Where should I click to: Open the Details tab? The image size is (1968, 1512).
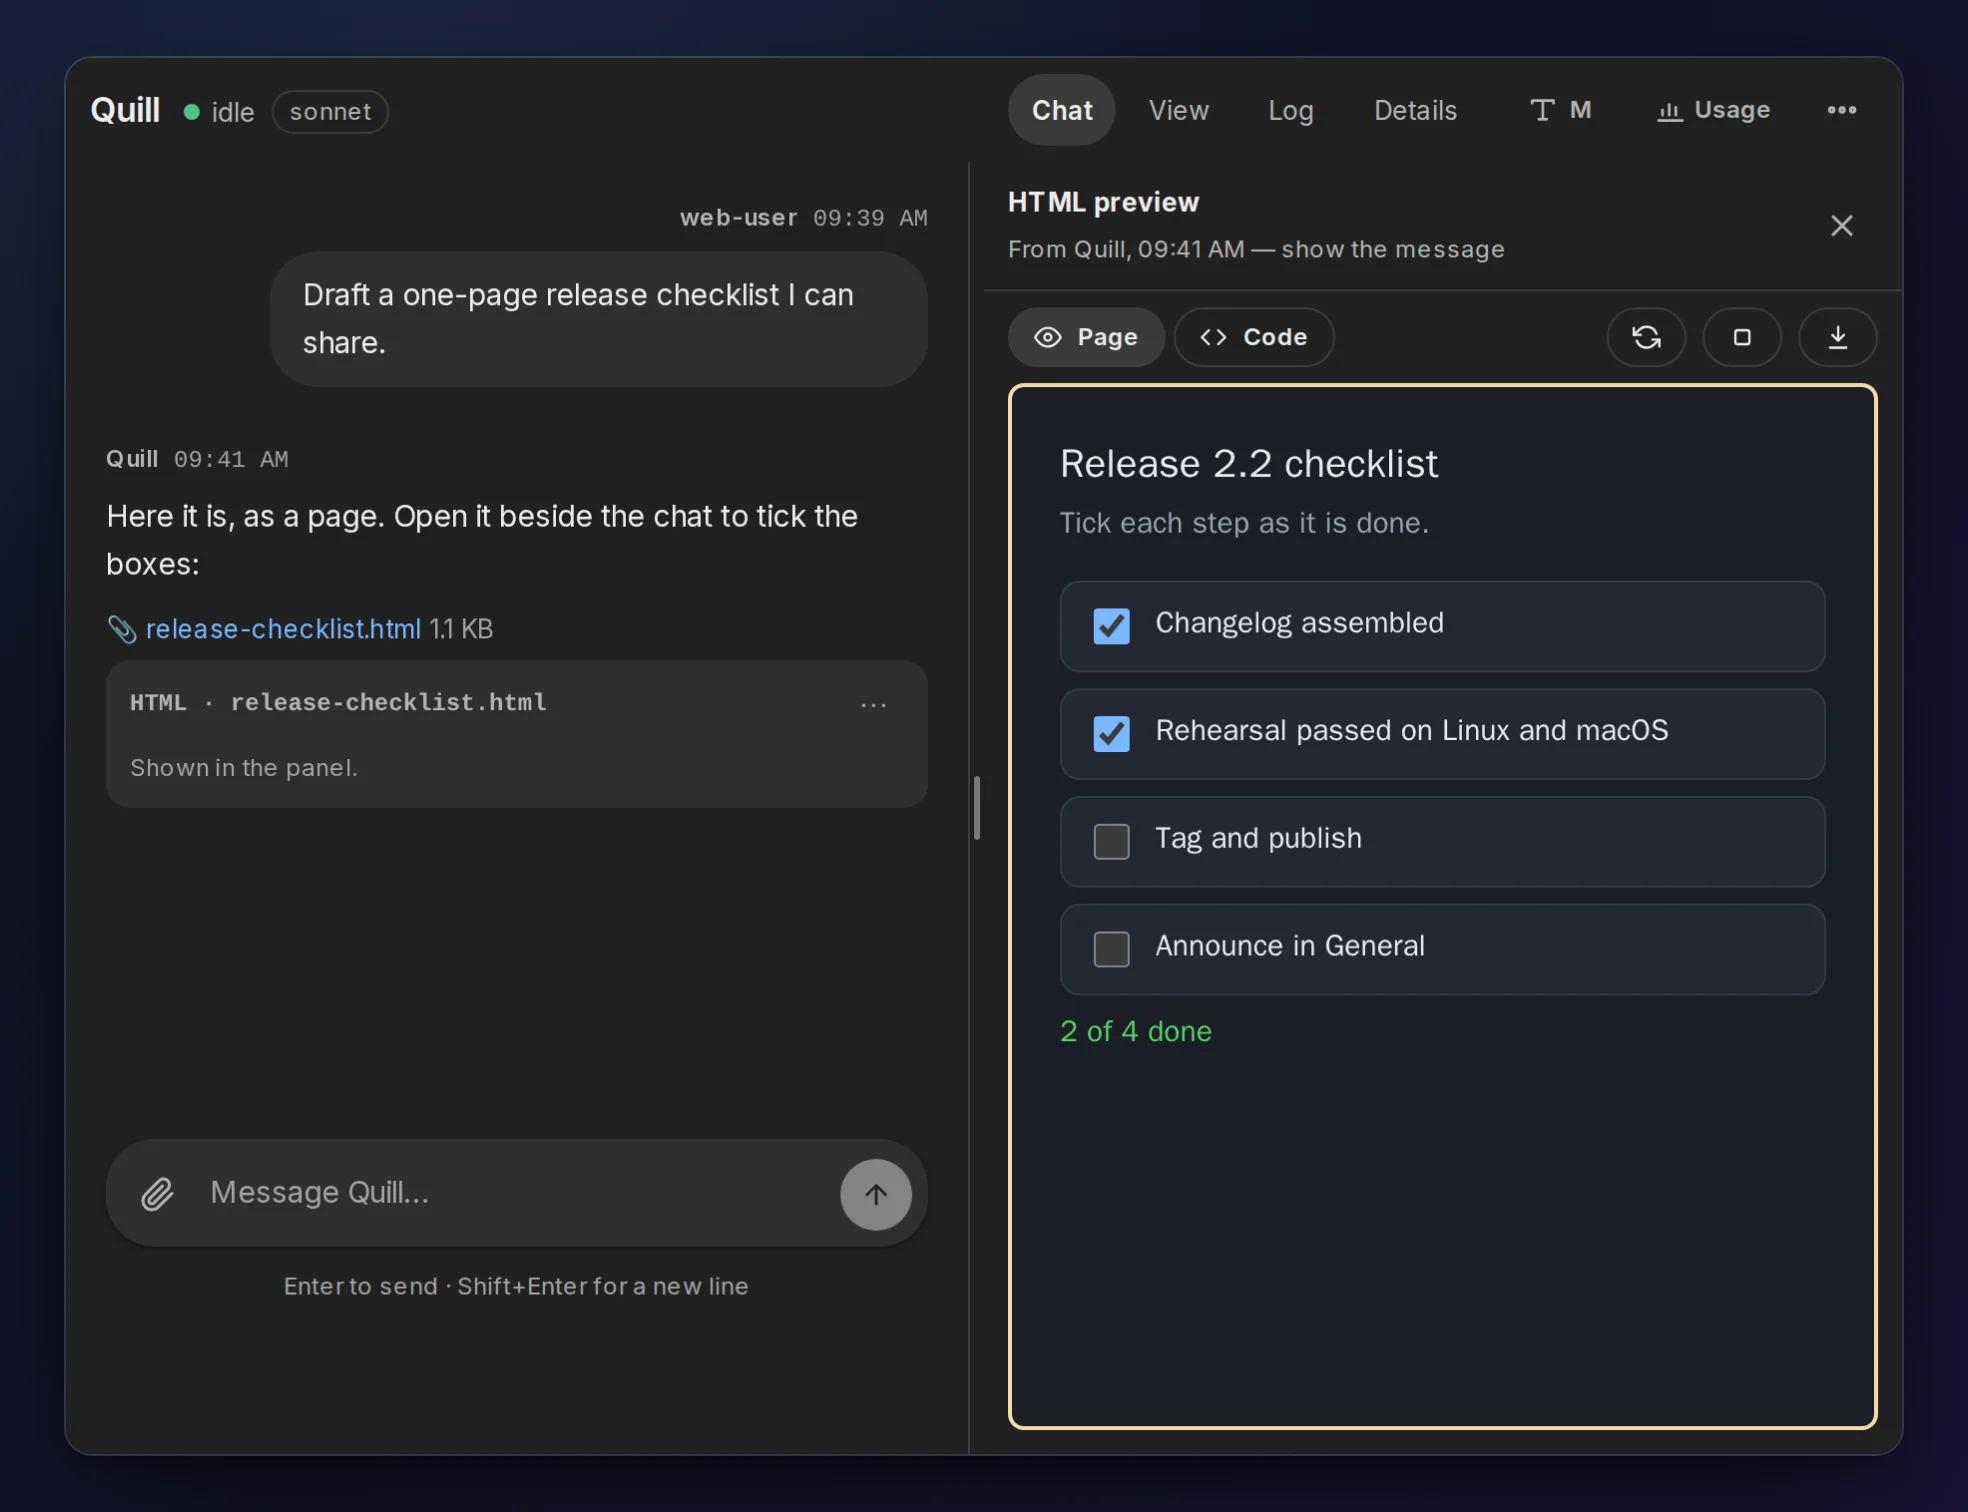tap(1415, 110)
